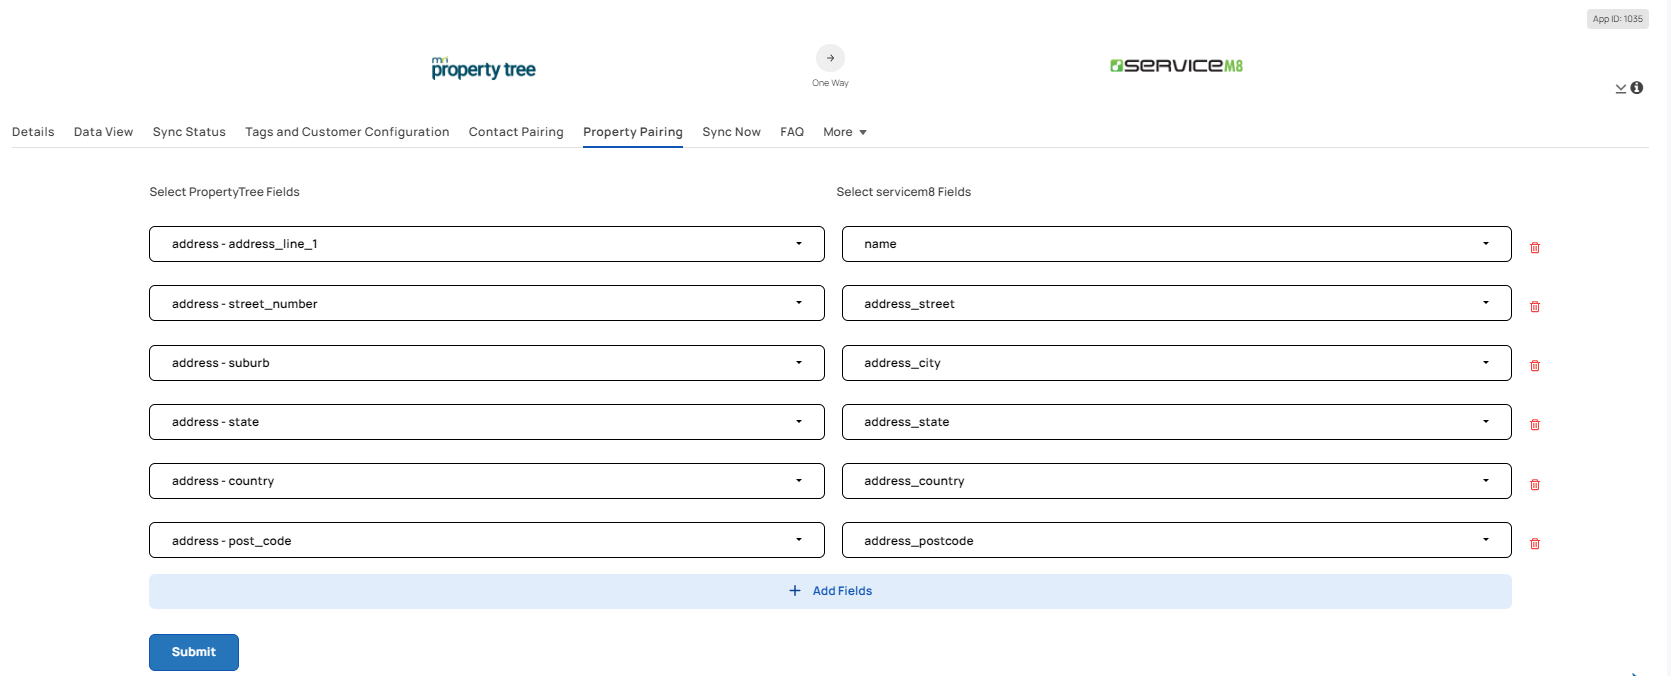Expand the More tab menu
The width and height of the screenshot is (1671, 676).
pyautogui.click(x=845, y=132)
